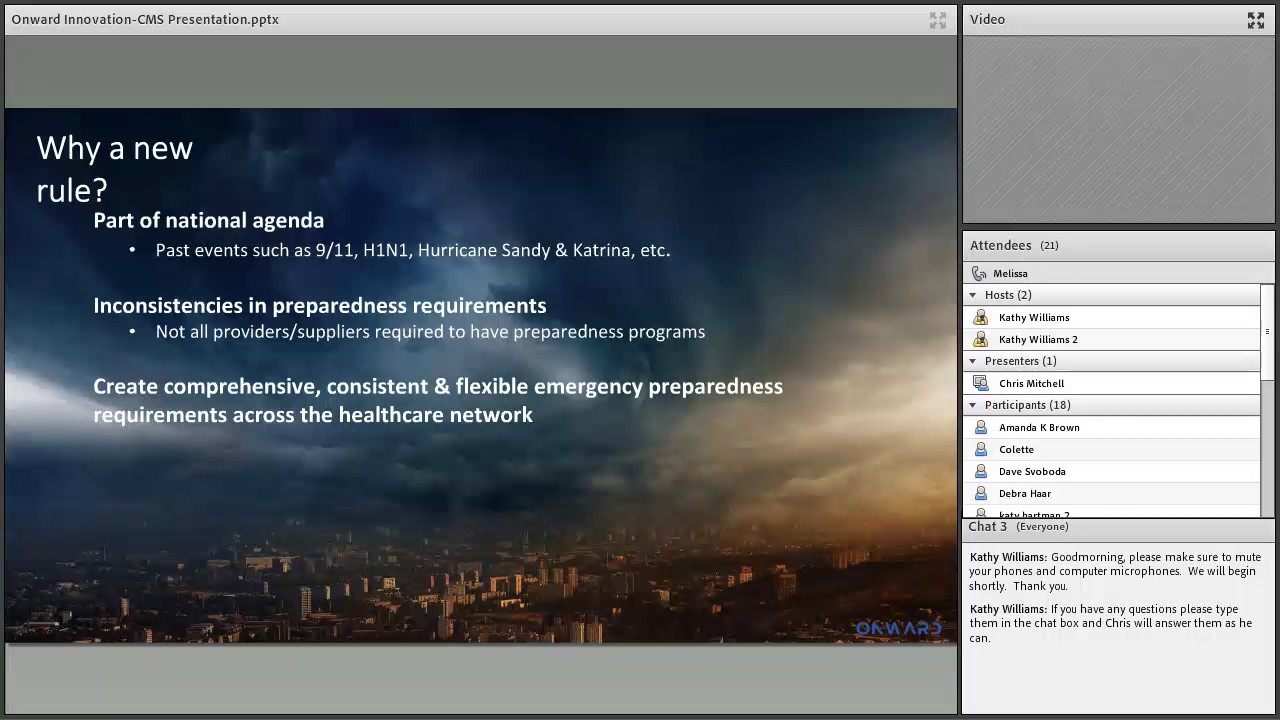Click presenter icon beside Chris Mitchell
The height and width of the screenshot is (720, 1280).
click(x=980, y=384)
